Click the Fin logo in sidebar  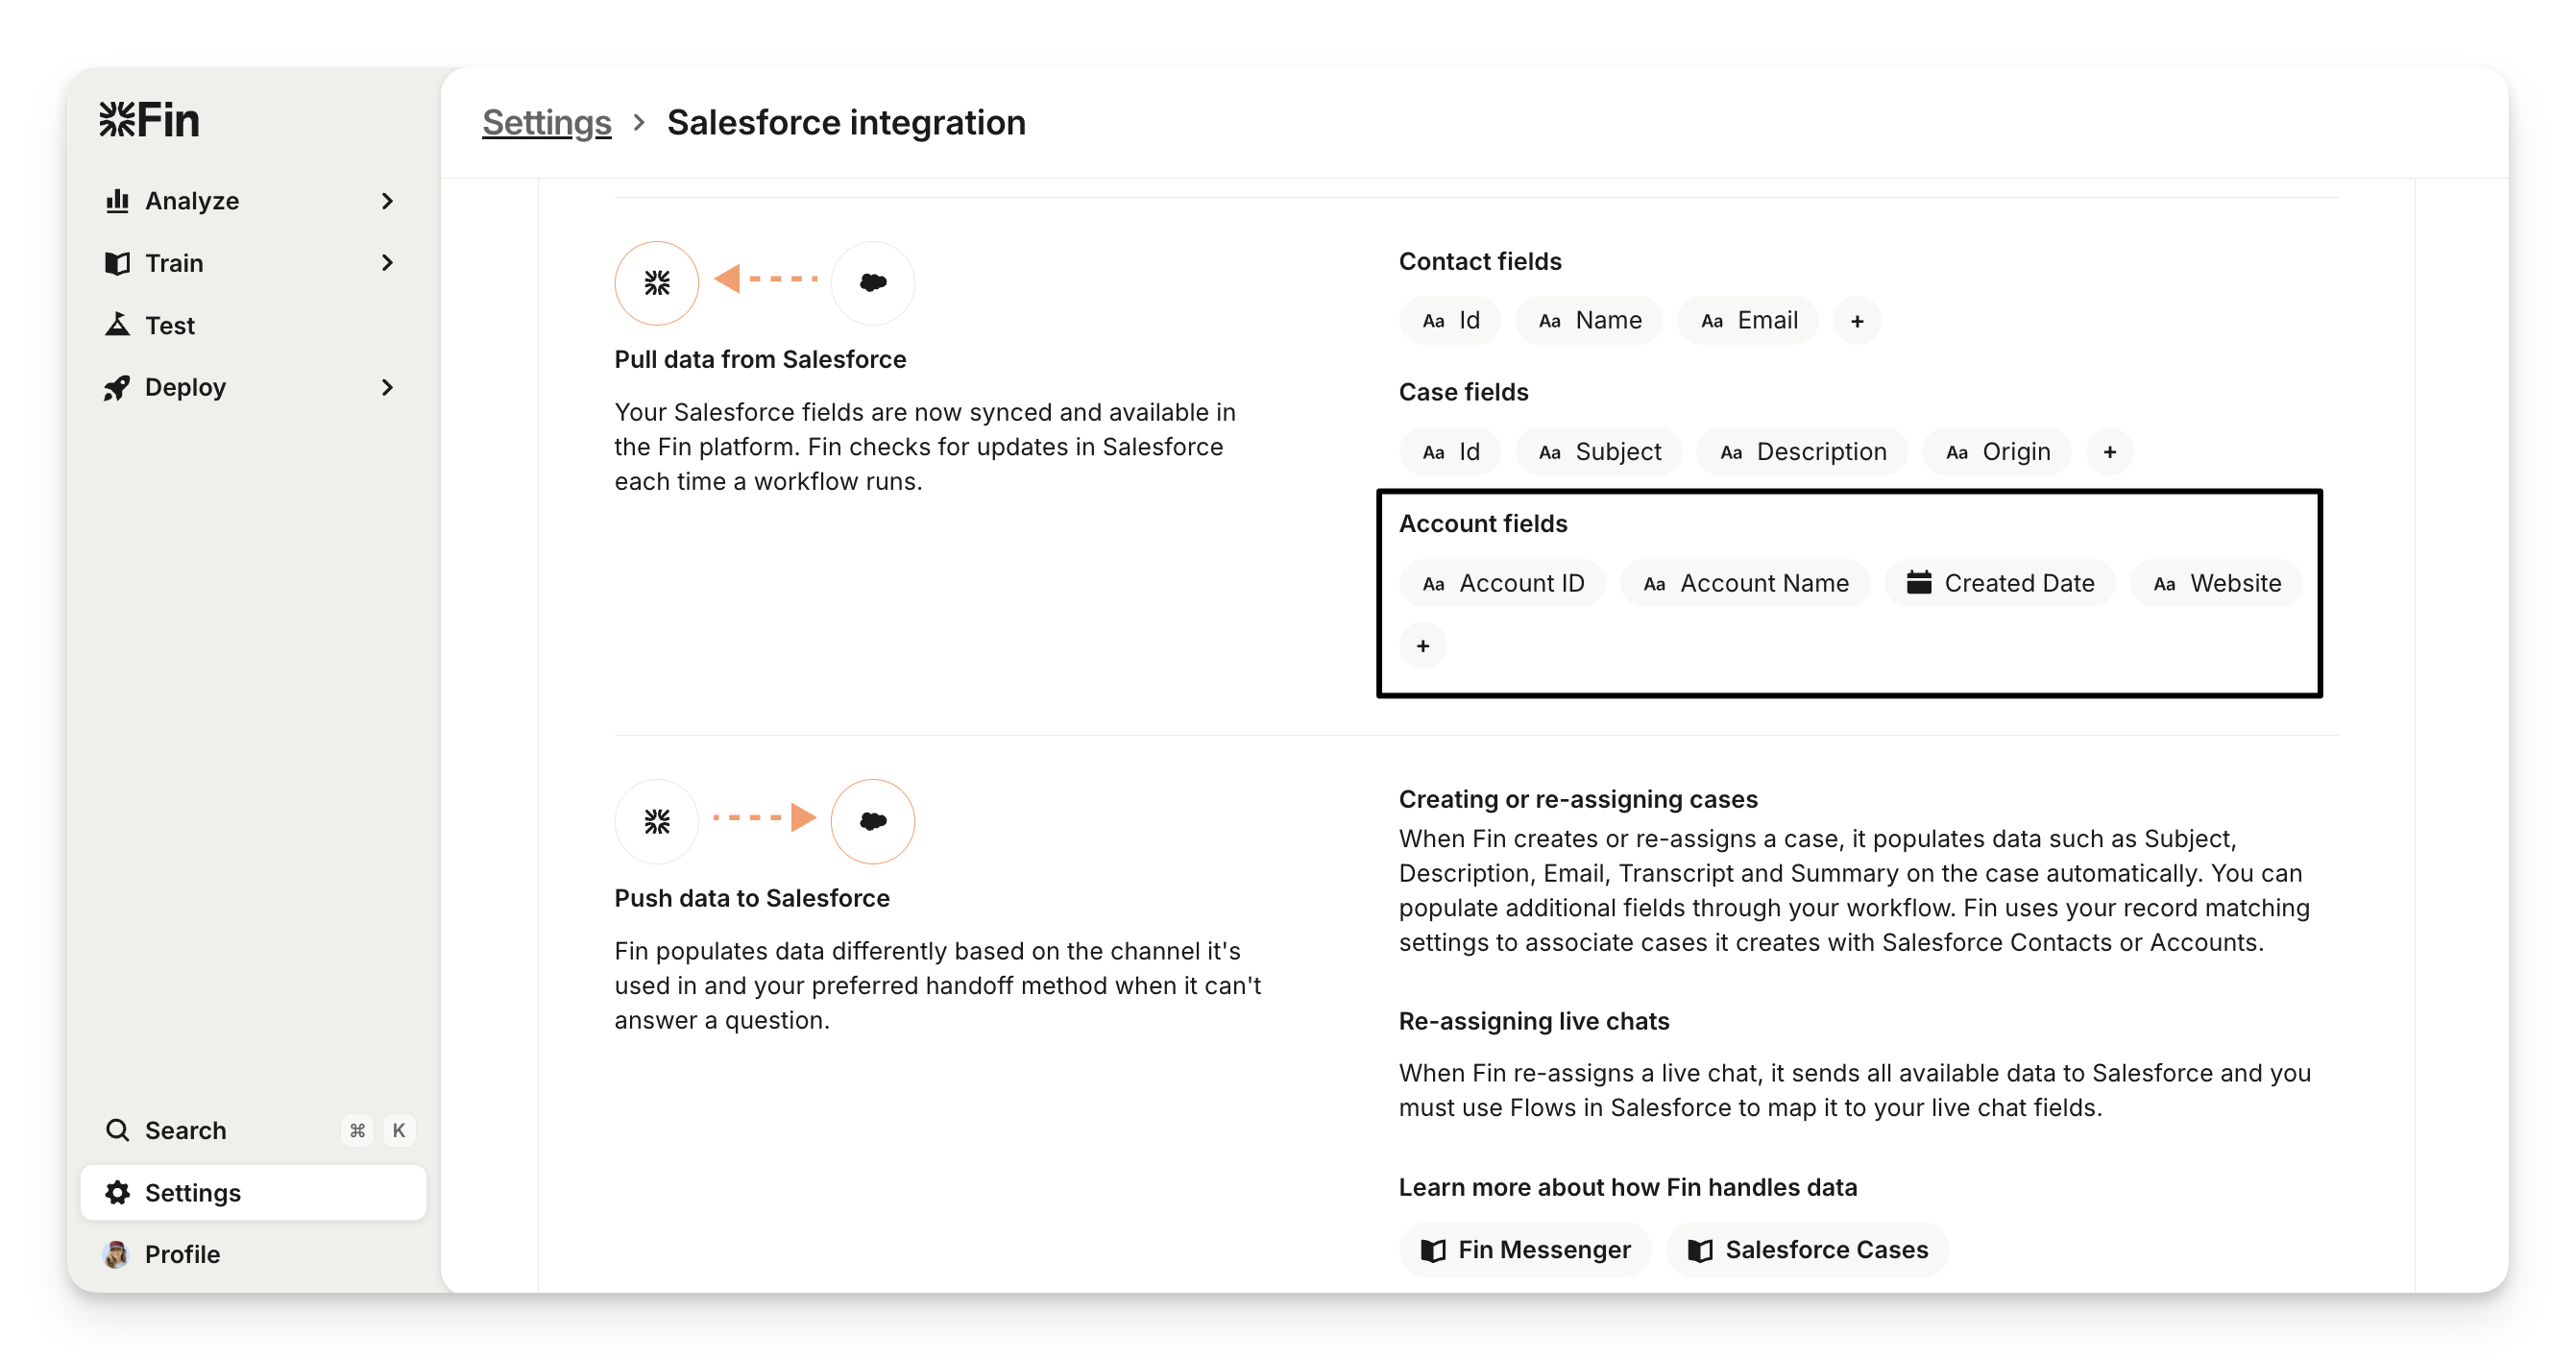(149, 120)
